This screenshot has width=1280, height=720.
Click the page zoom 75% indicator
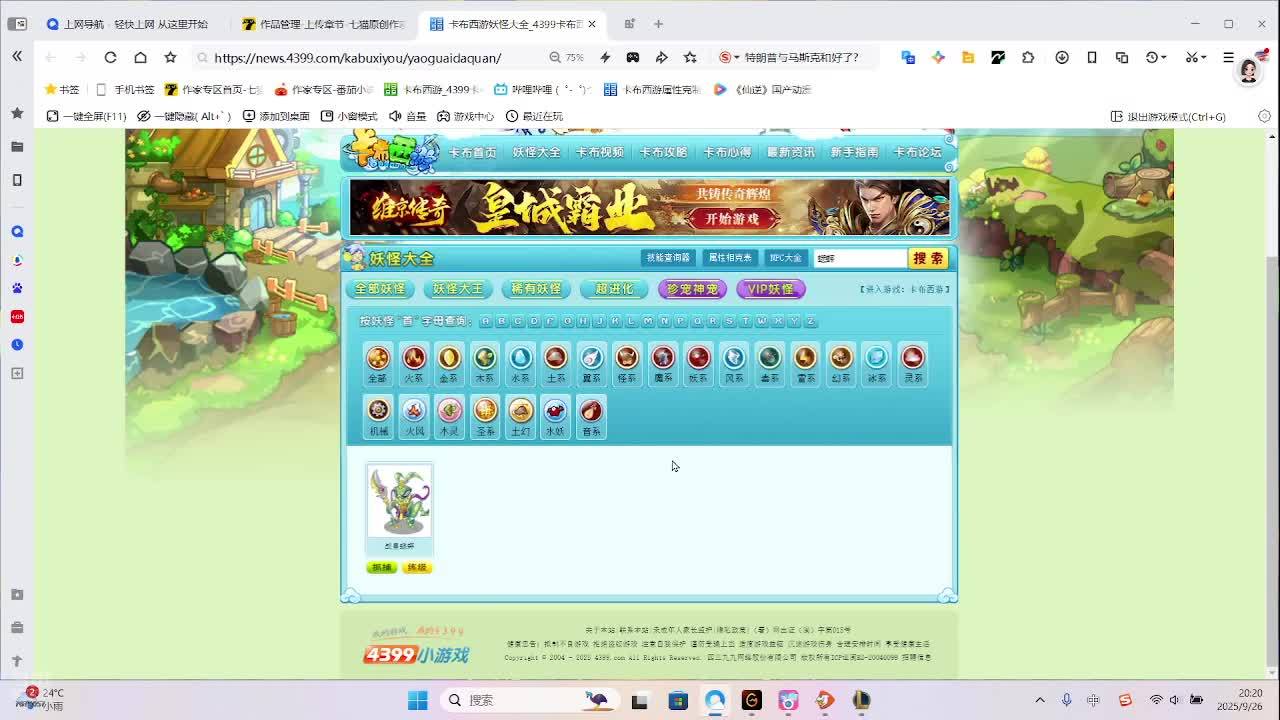point(567,58)
